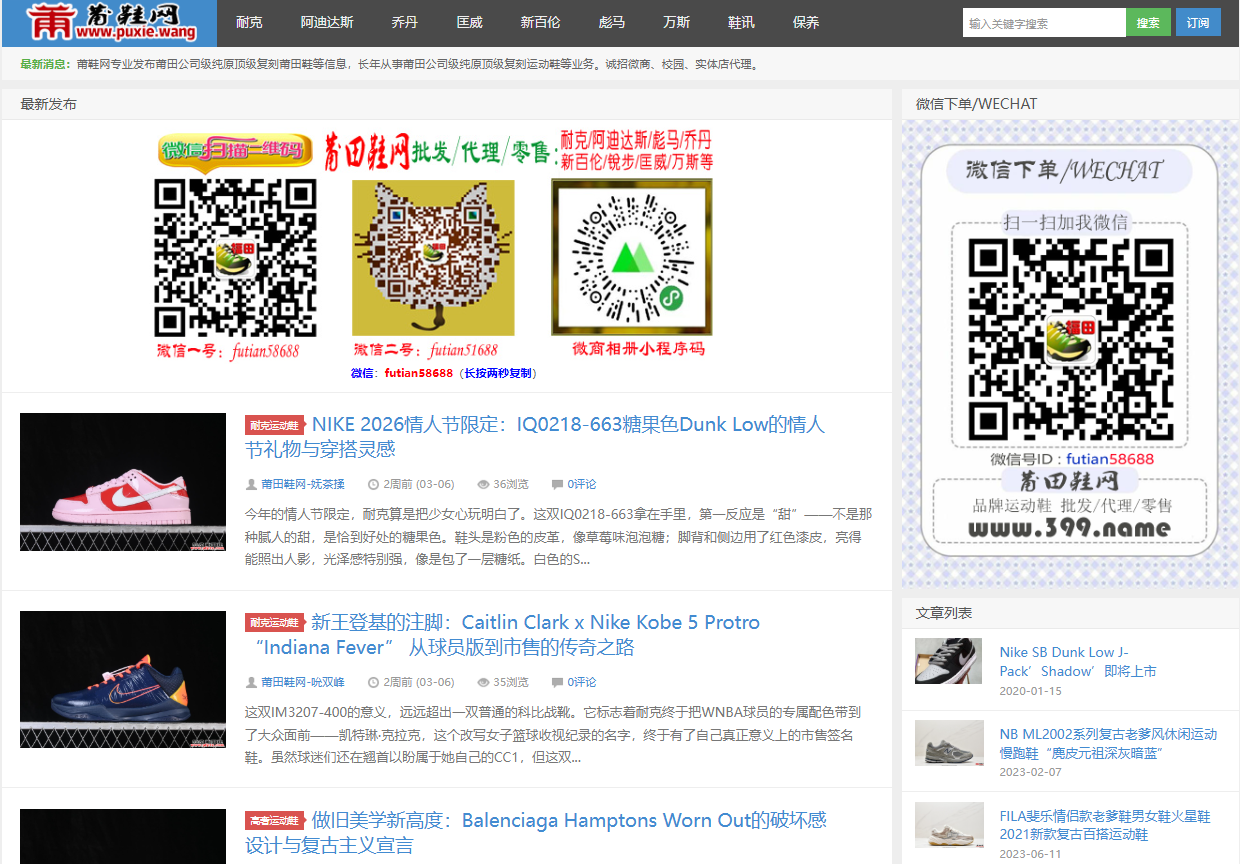The height and width of the screenshot is (864, 1240).
Task: Click the 高奢运动鞋 category tag
Action: (274, 821)
